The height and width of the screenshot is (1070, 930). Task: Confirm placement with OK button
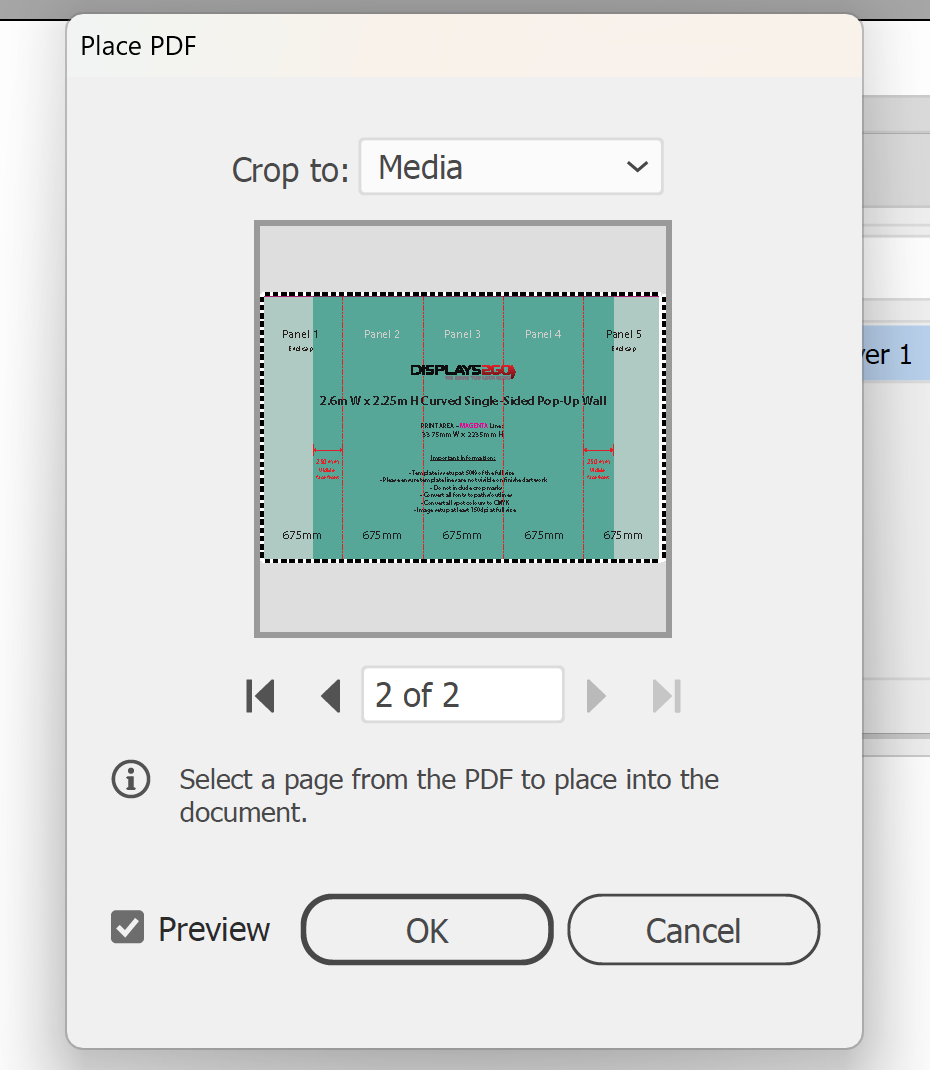coord(427,929)
